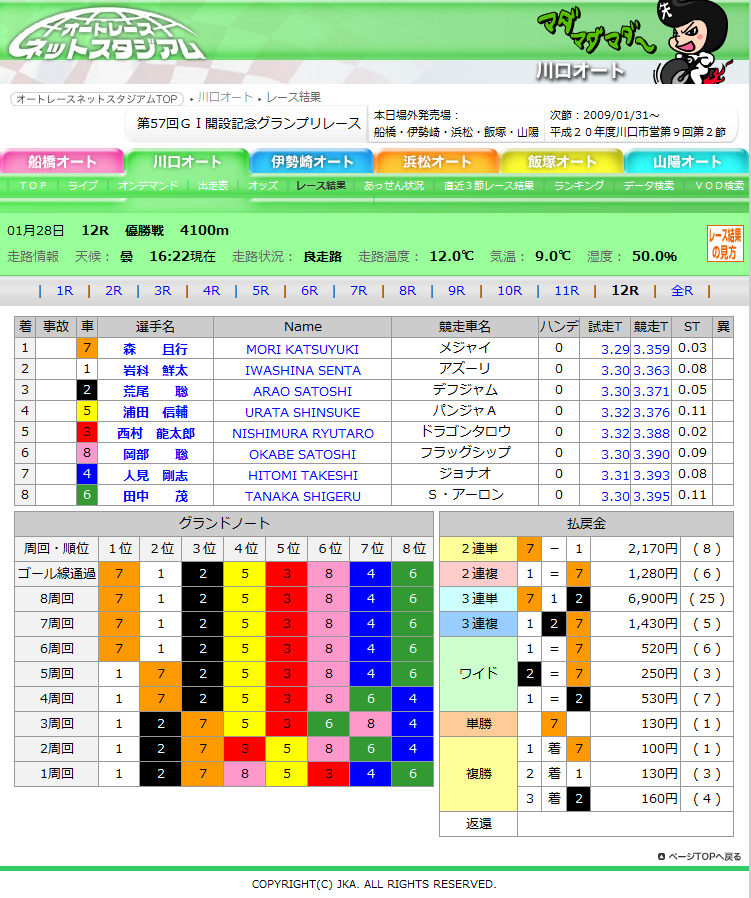
Task: Click TANAKA SHIGERU name link
Action: [x=302, y=496]
